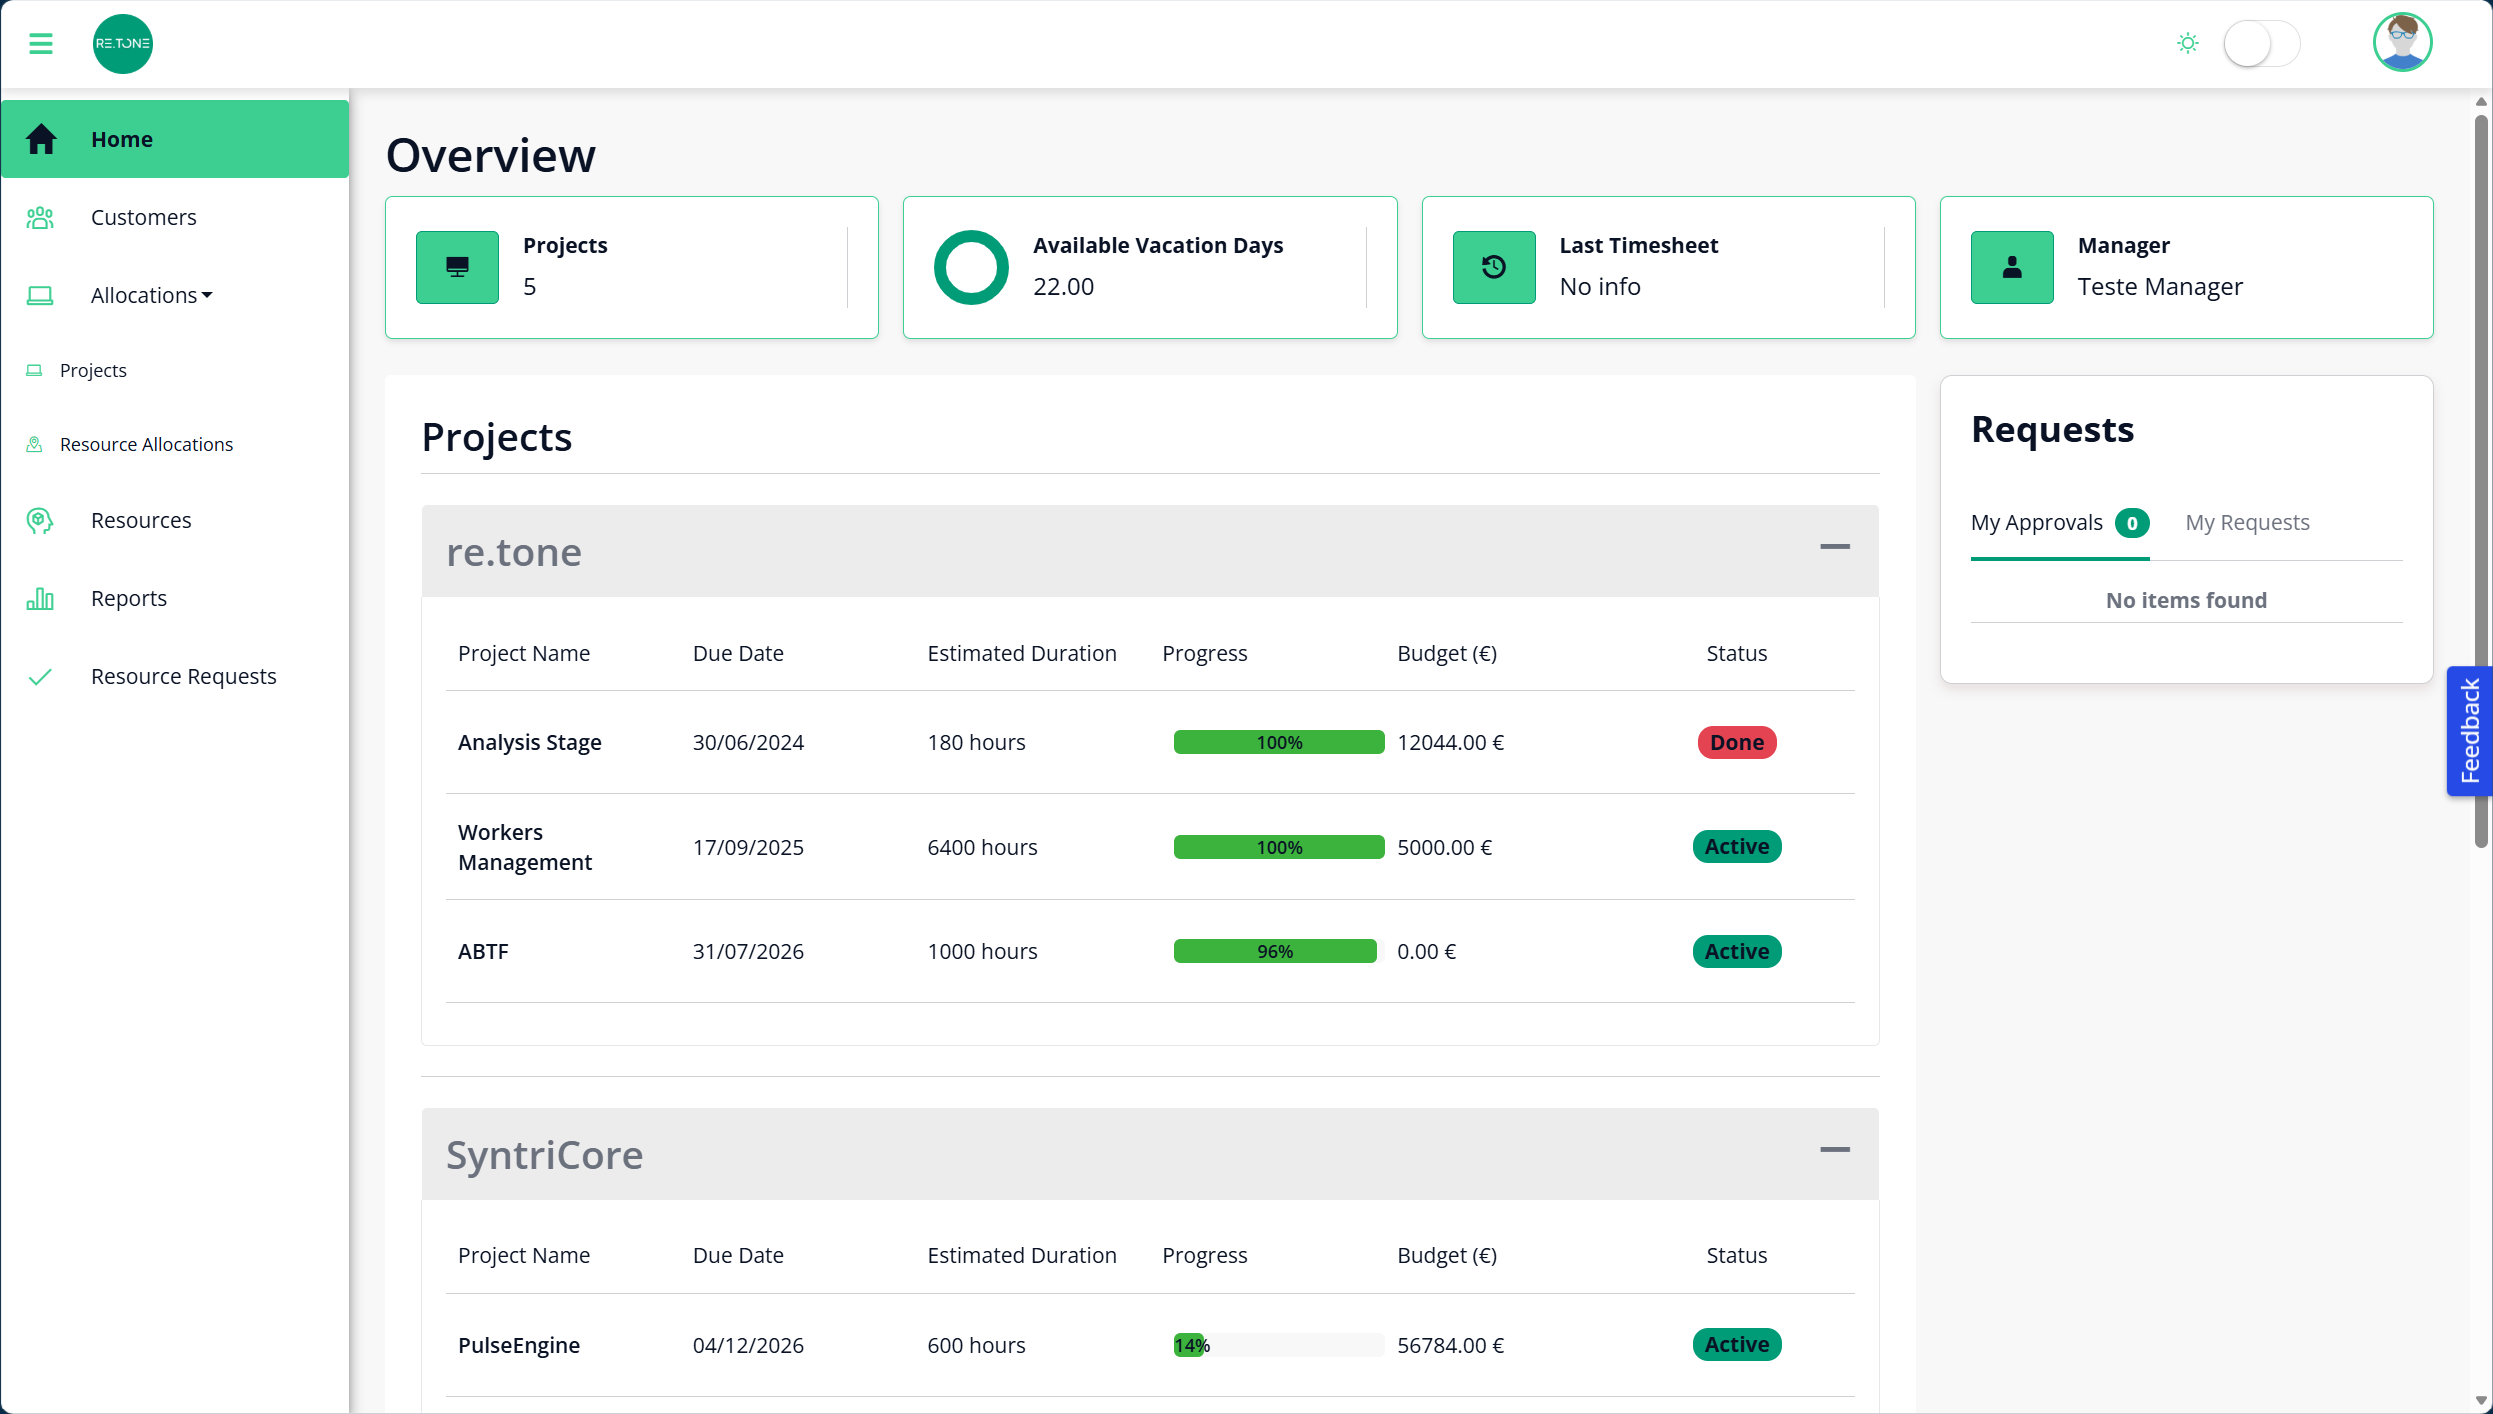
Task: Toggle the dark mode switch
Action: pos(2262,44)
